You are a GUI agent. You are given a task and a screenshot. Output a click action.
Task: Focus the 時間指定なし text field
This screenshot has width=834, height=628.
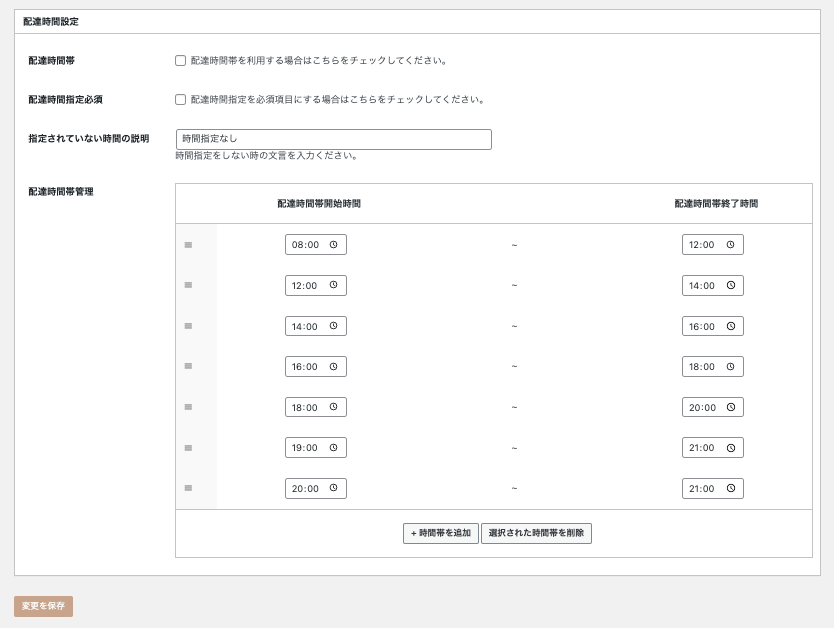(333, 139)
